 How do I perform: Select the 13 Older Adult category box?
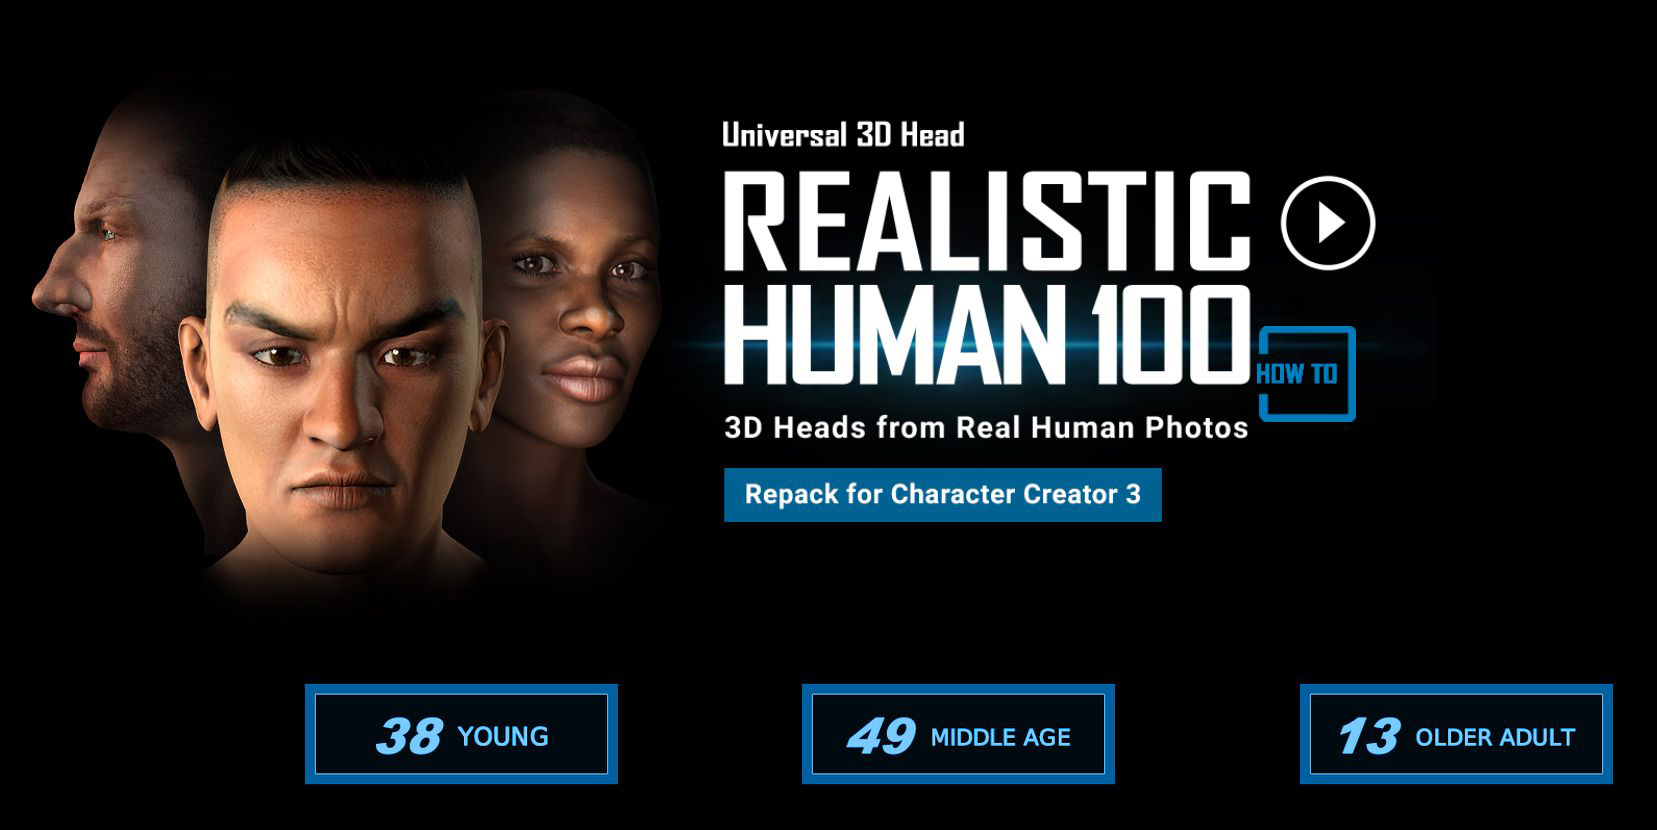pos(1456,734)
